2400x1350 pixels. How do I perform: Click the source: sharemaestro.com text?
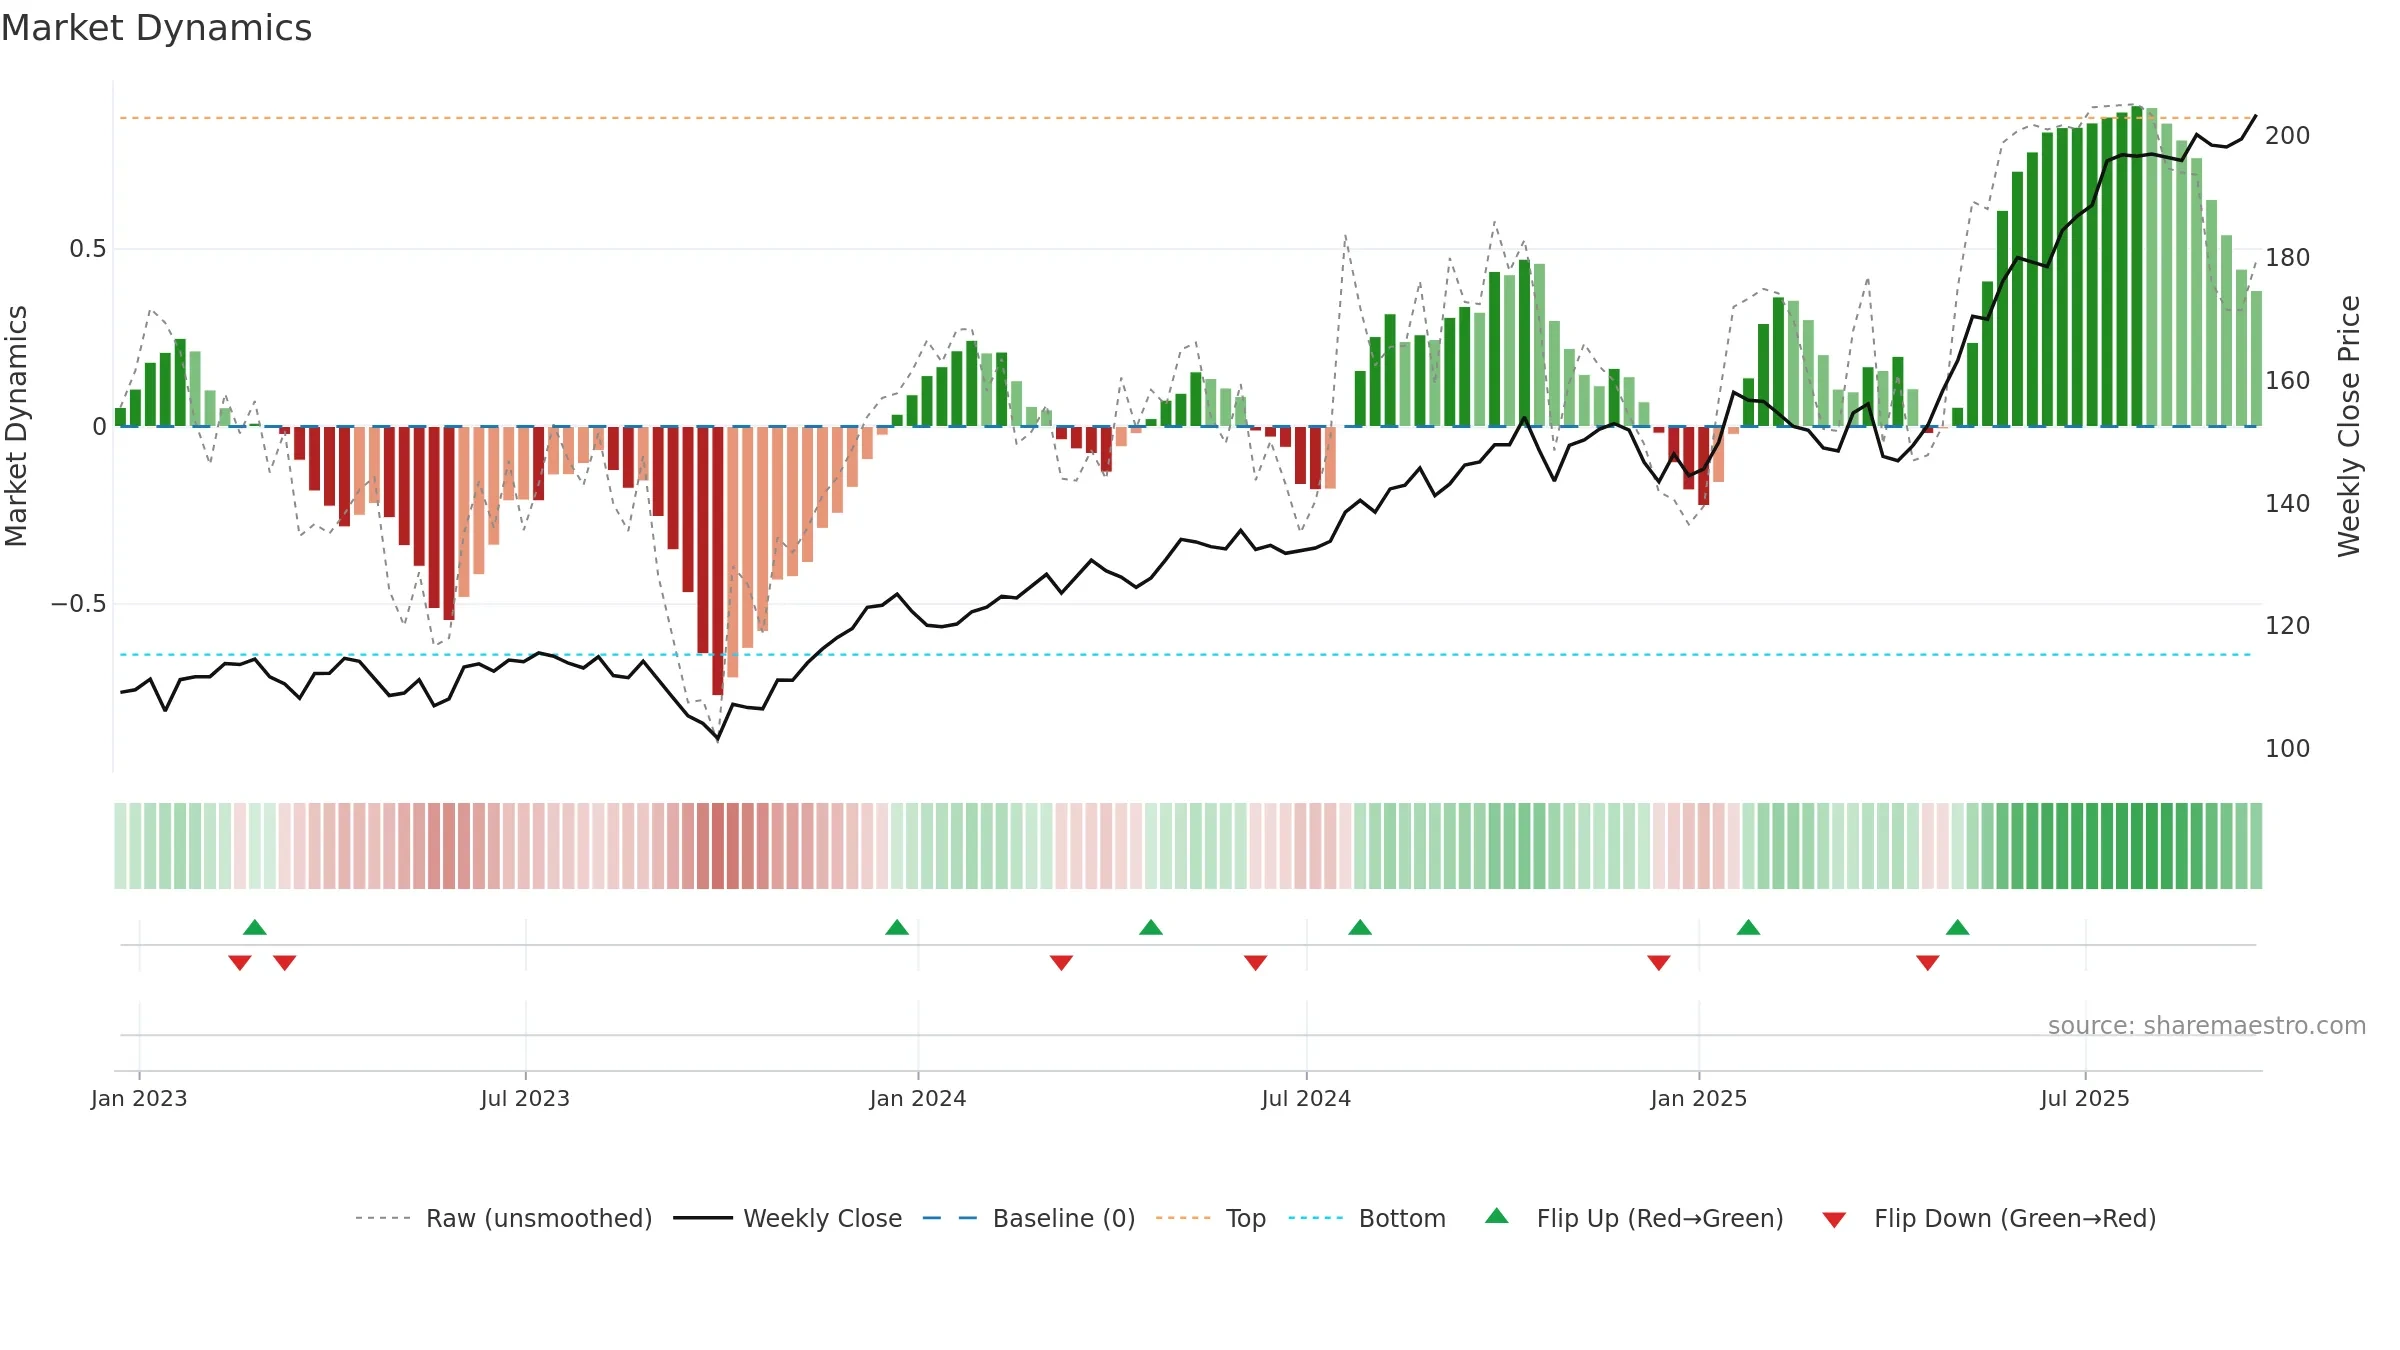[x=2207, y=1025]
